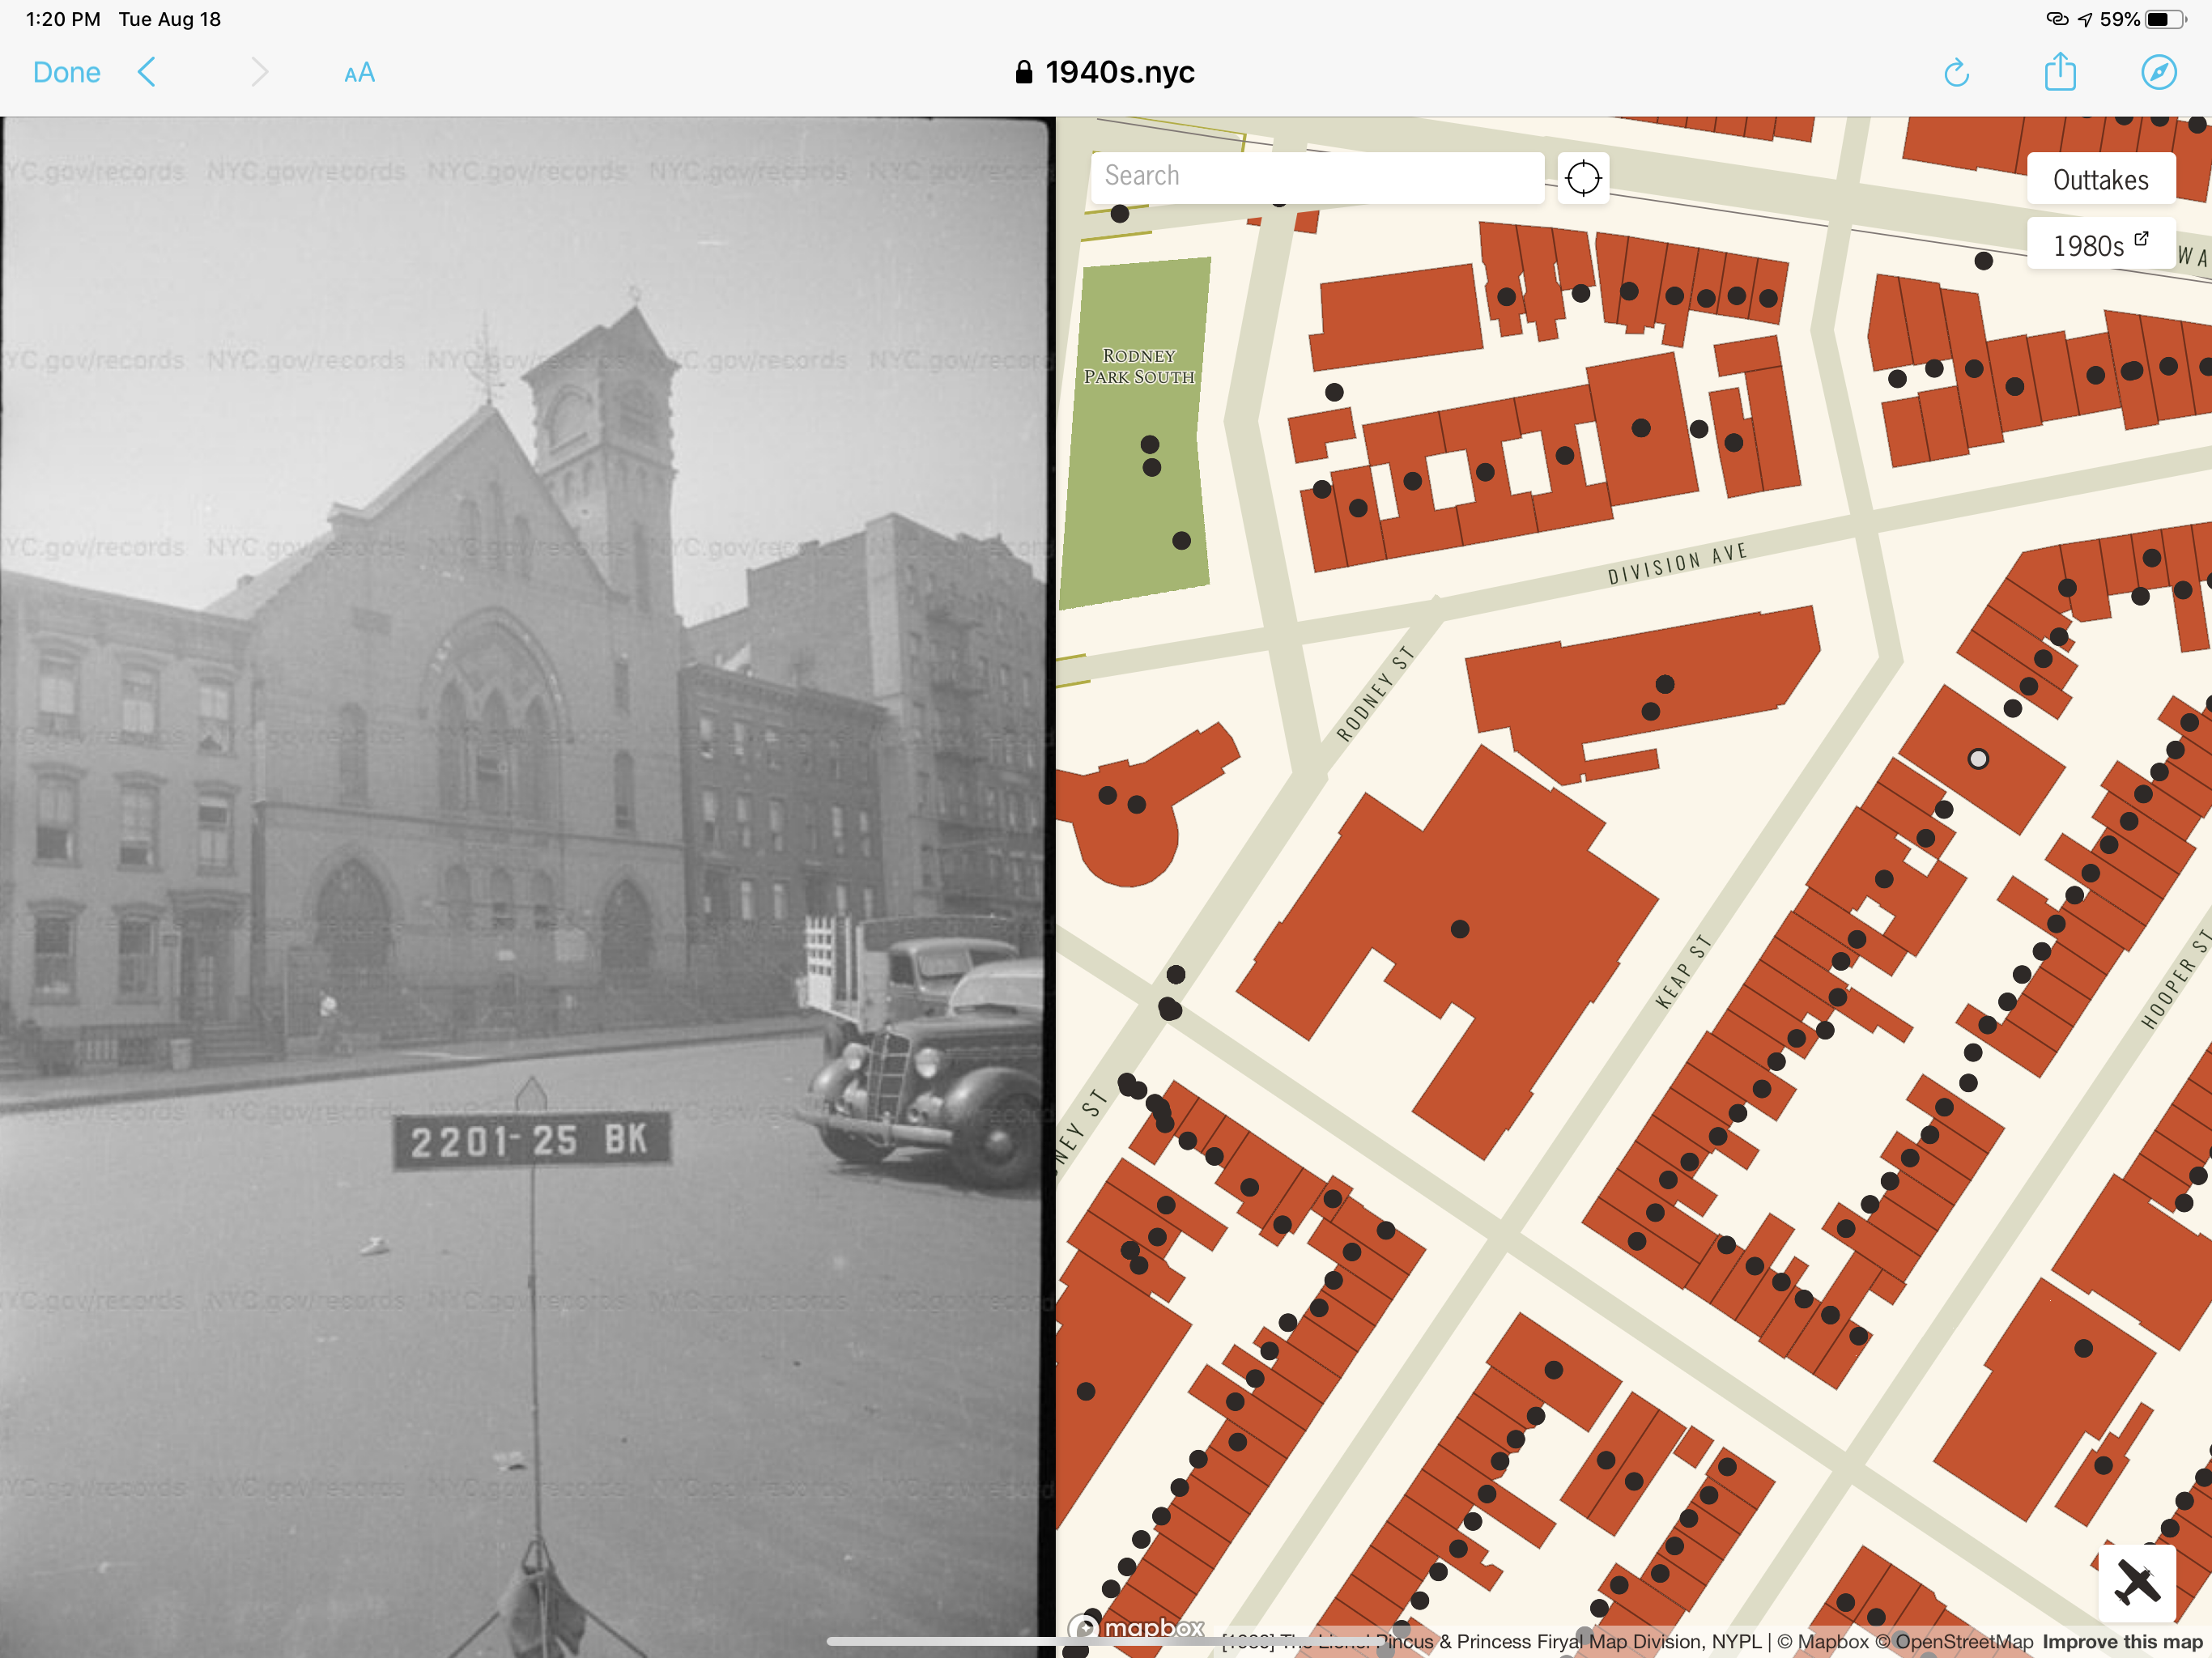This screenshot has height=1658, width=2212.
Task: Tap the reload page icon
Action: point(1956,73)
